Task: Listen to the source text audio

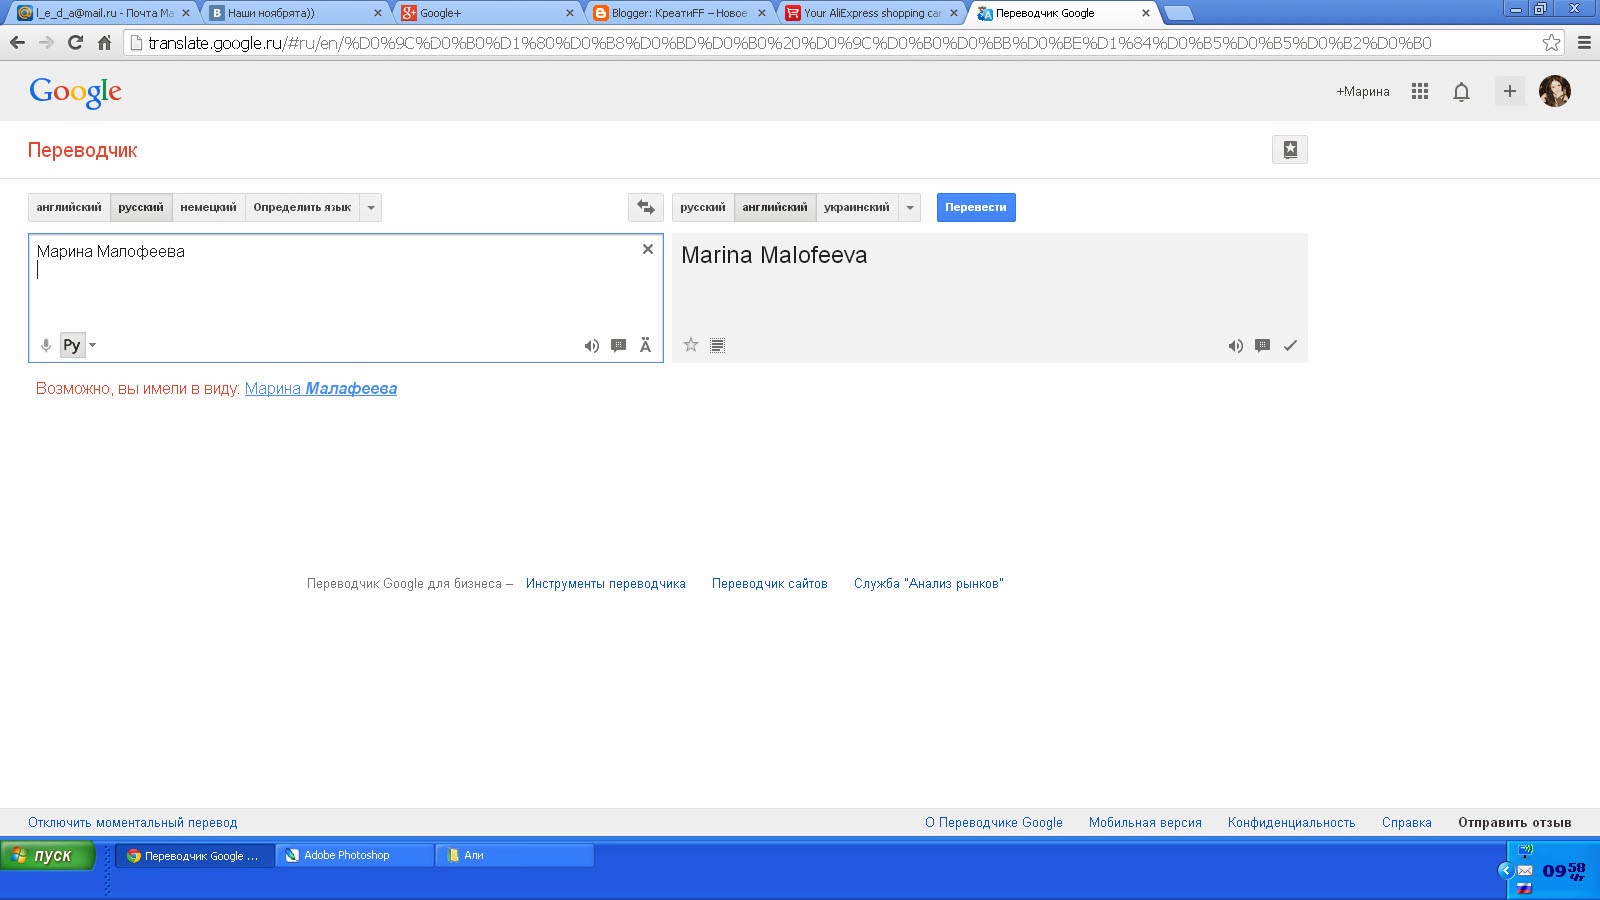Action: point(592,346)
